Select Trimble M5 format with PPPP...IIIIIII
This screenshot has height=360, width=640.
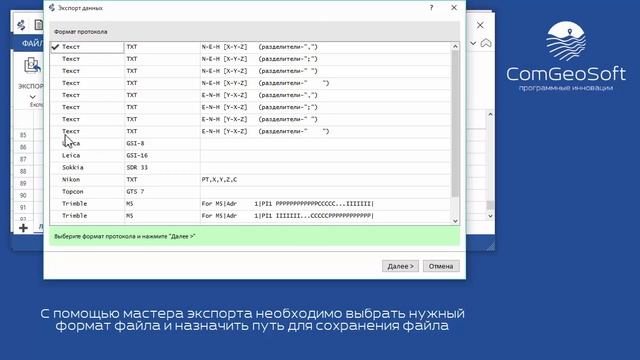point(250,204)
